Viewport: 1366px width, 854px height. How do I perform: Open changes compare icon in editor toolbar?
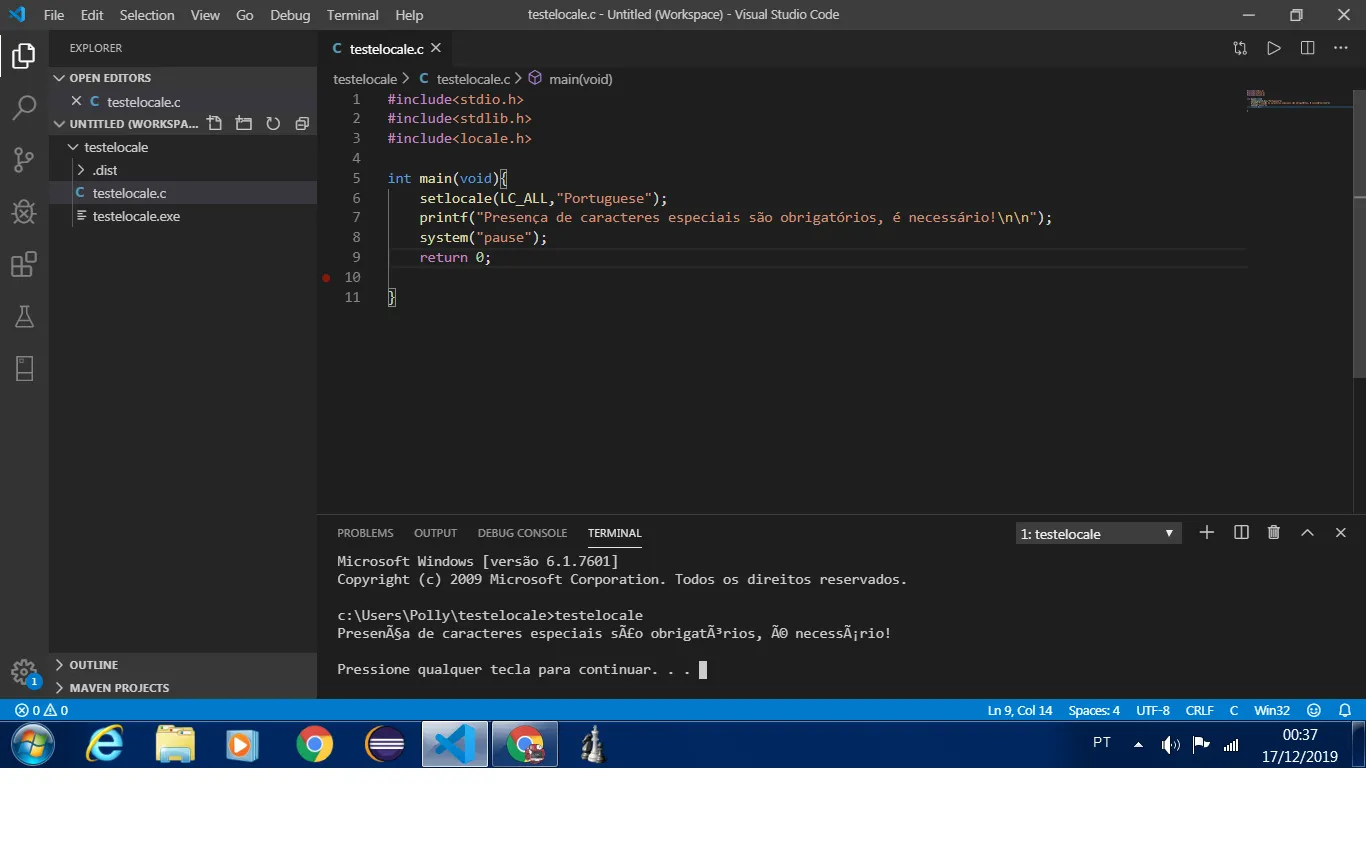coord(1240,48)
